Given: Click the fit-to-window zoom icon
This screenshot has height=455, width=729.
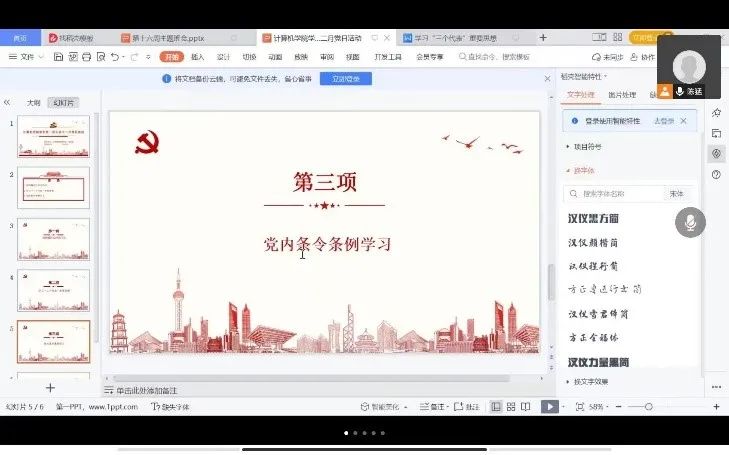Looking at the screenshot, I should click(x=578, y=407).
